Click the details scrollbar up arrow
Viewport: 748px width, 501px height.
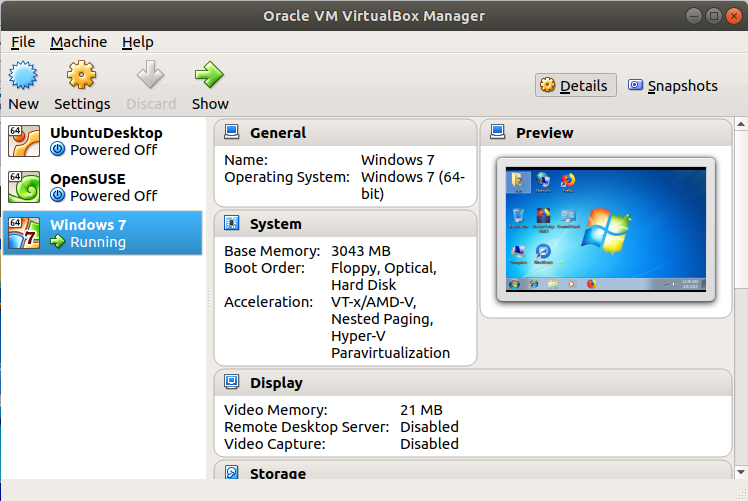pos(741,124)
